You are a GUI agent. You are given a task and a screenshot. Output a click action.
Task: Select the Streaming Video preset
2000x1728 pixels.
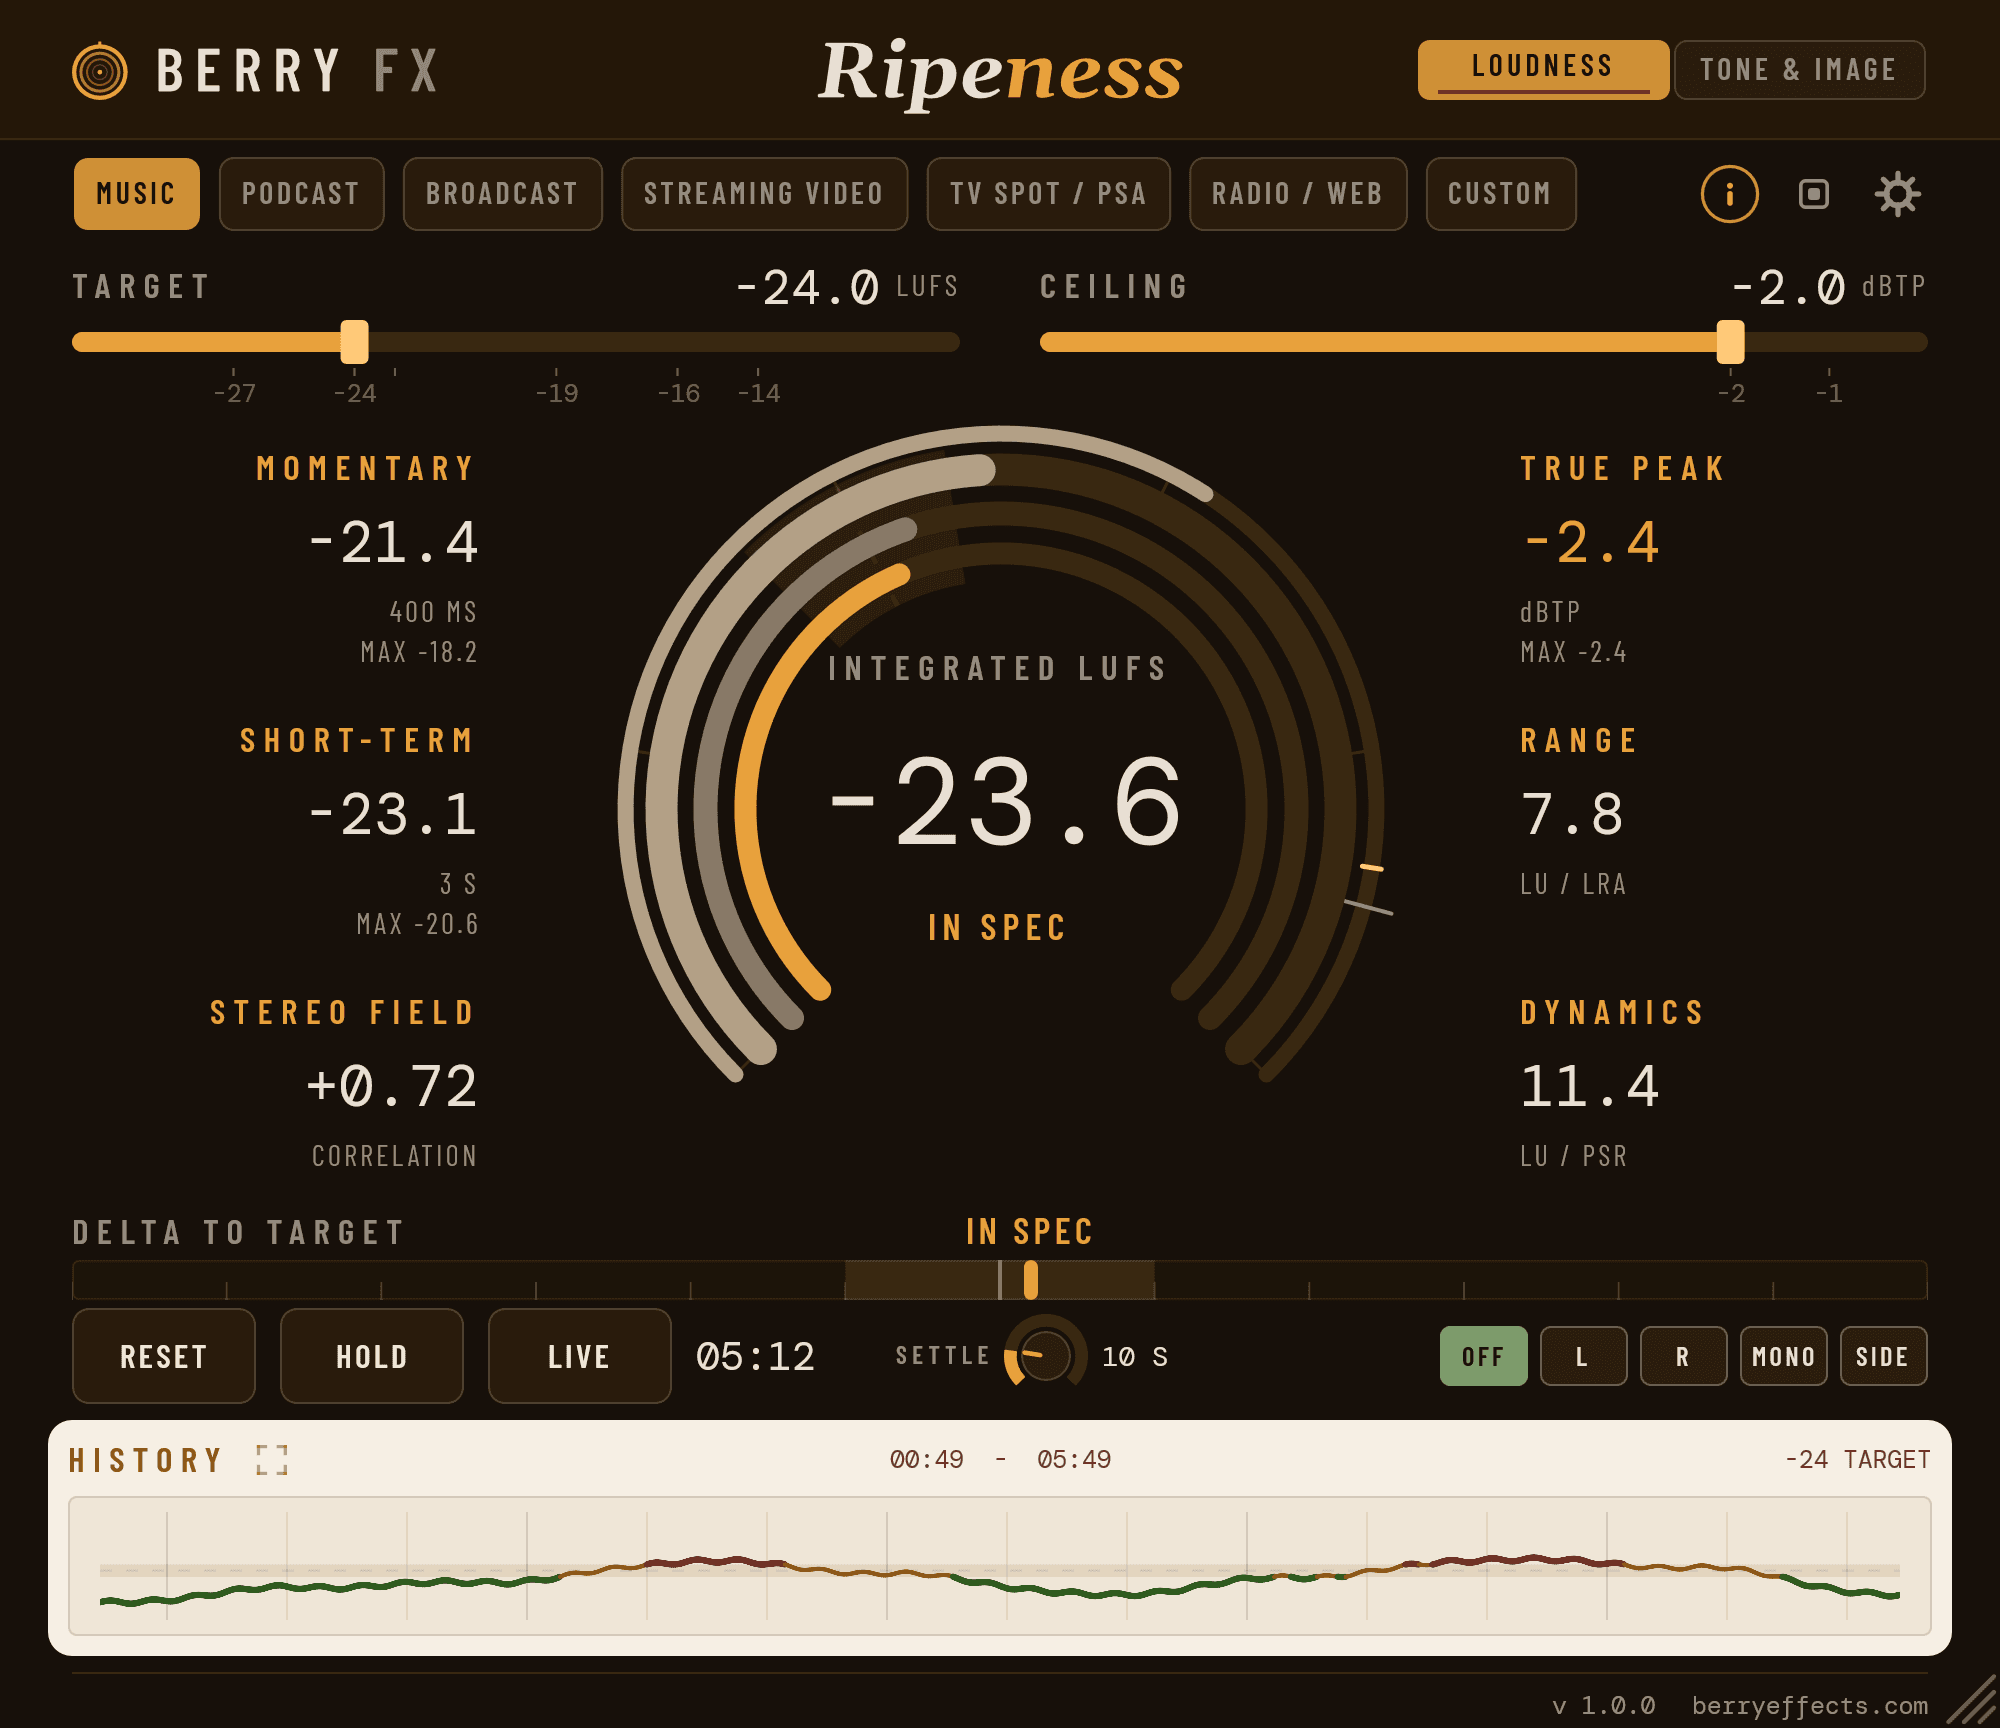click(764, 194)
